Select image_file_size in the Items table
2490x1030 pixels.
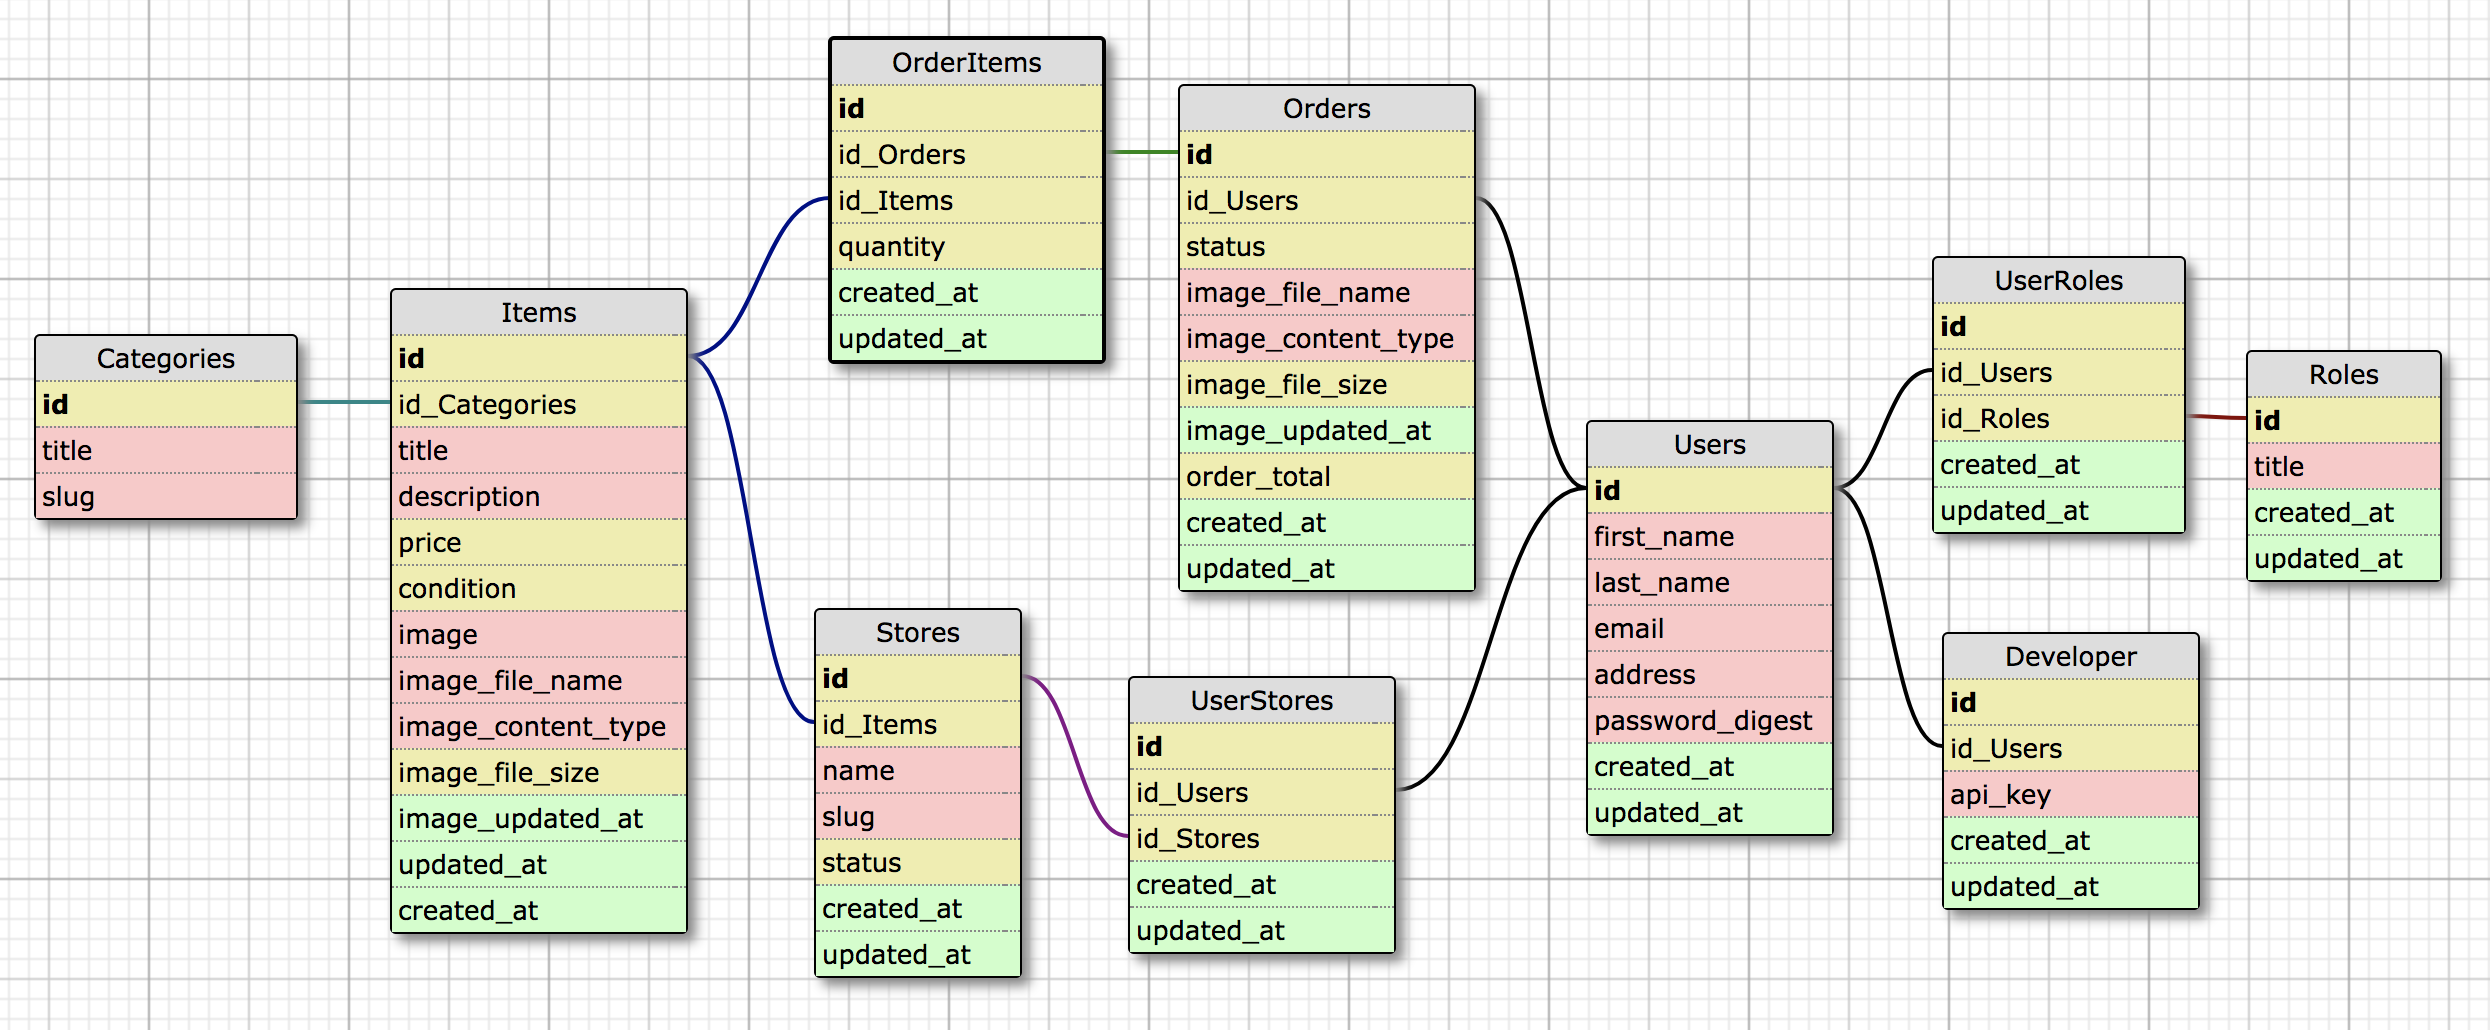click(x=539, y=772)
